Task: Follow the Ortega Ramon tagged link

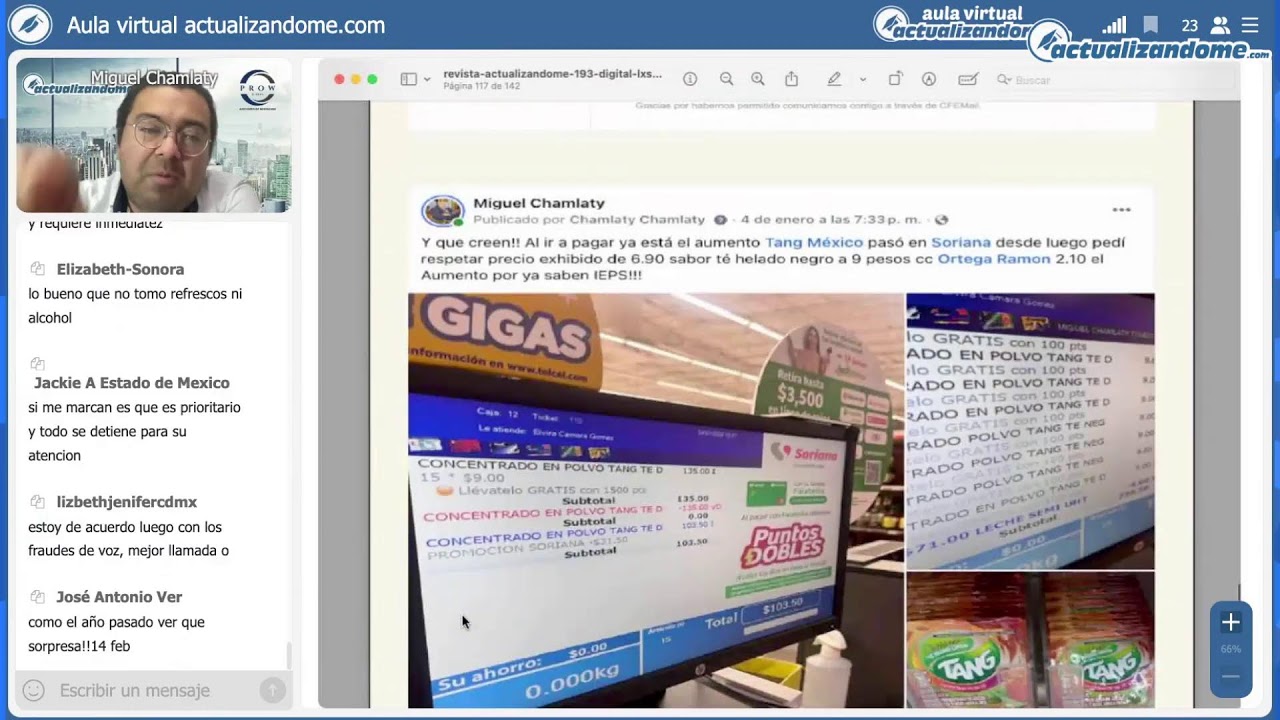Action: (x=994, y=258)
